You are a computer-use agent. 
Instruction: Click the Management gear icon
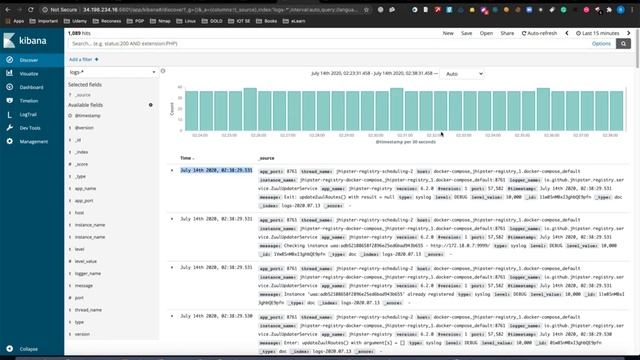click(x=9, y=141)
